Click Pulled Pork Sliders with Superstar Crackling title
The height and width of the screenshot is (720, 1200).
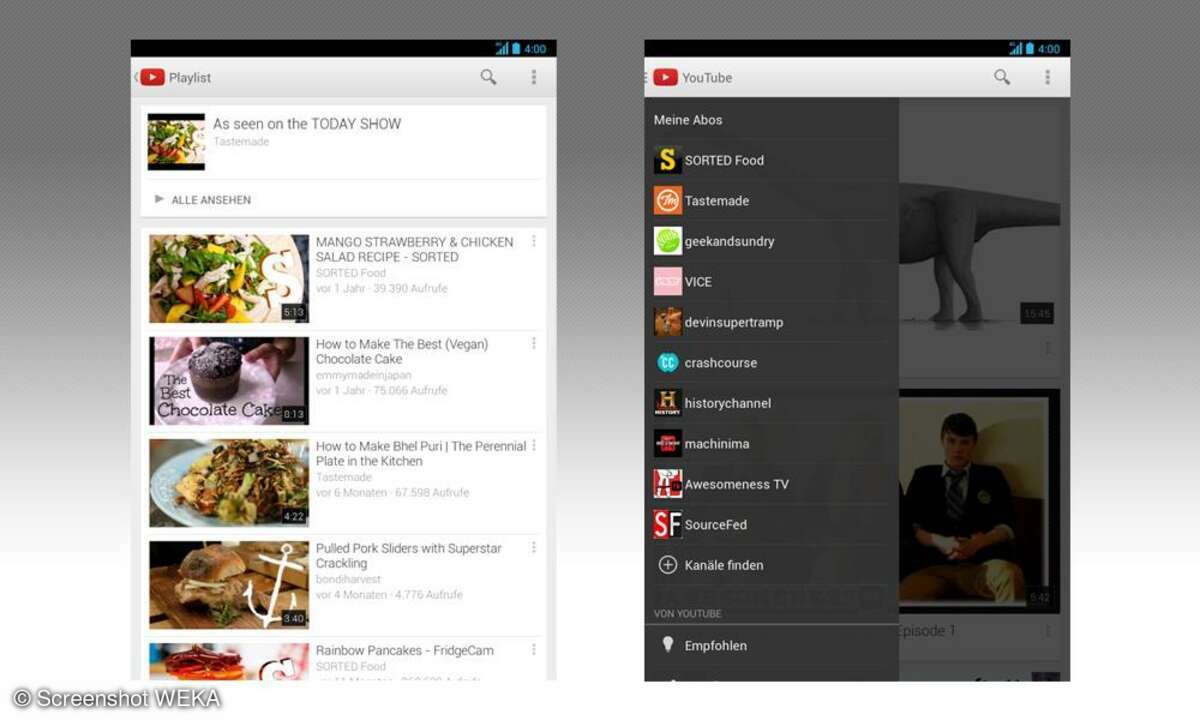(409, 555)
